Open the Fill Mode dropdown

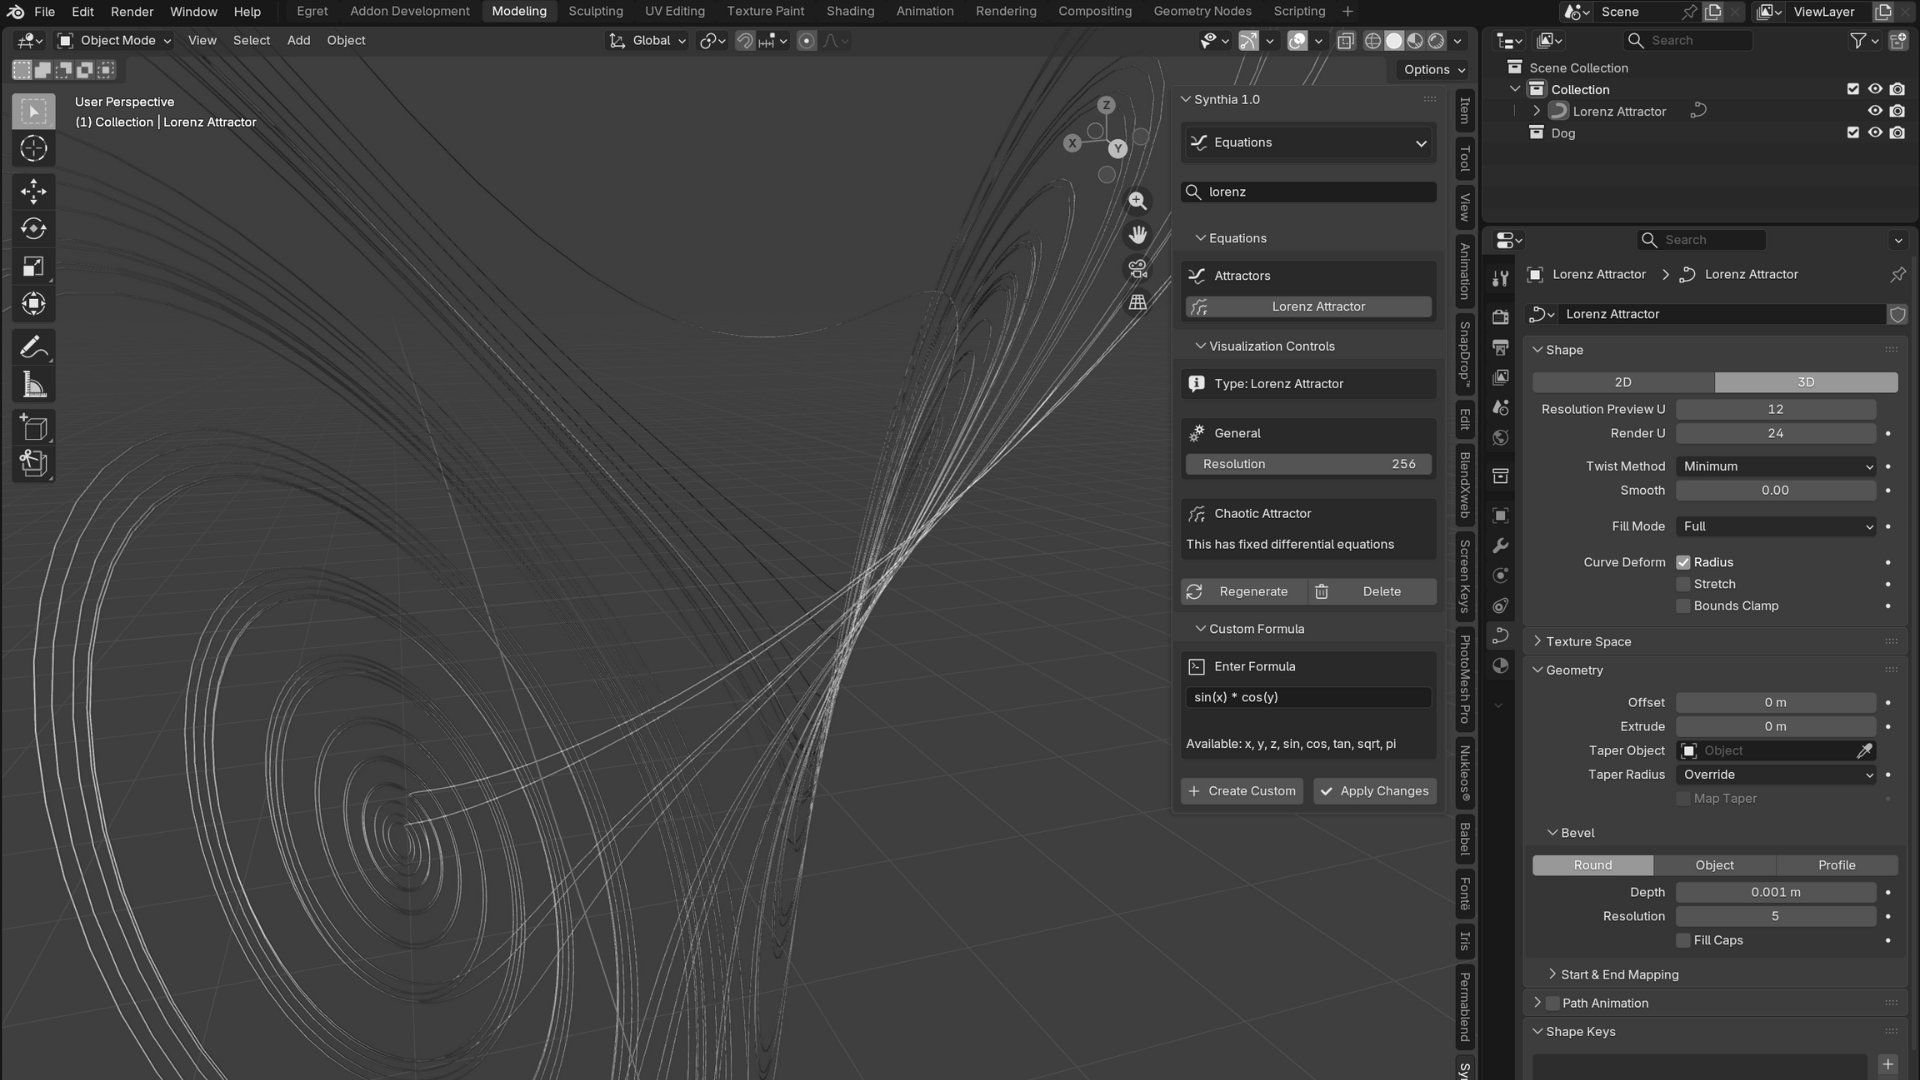click(1776, 526)
